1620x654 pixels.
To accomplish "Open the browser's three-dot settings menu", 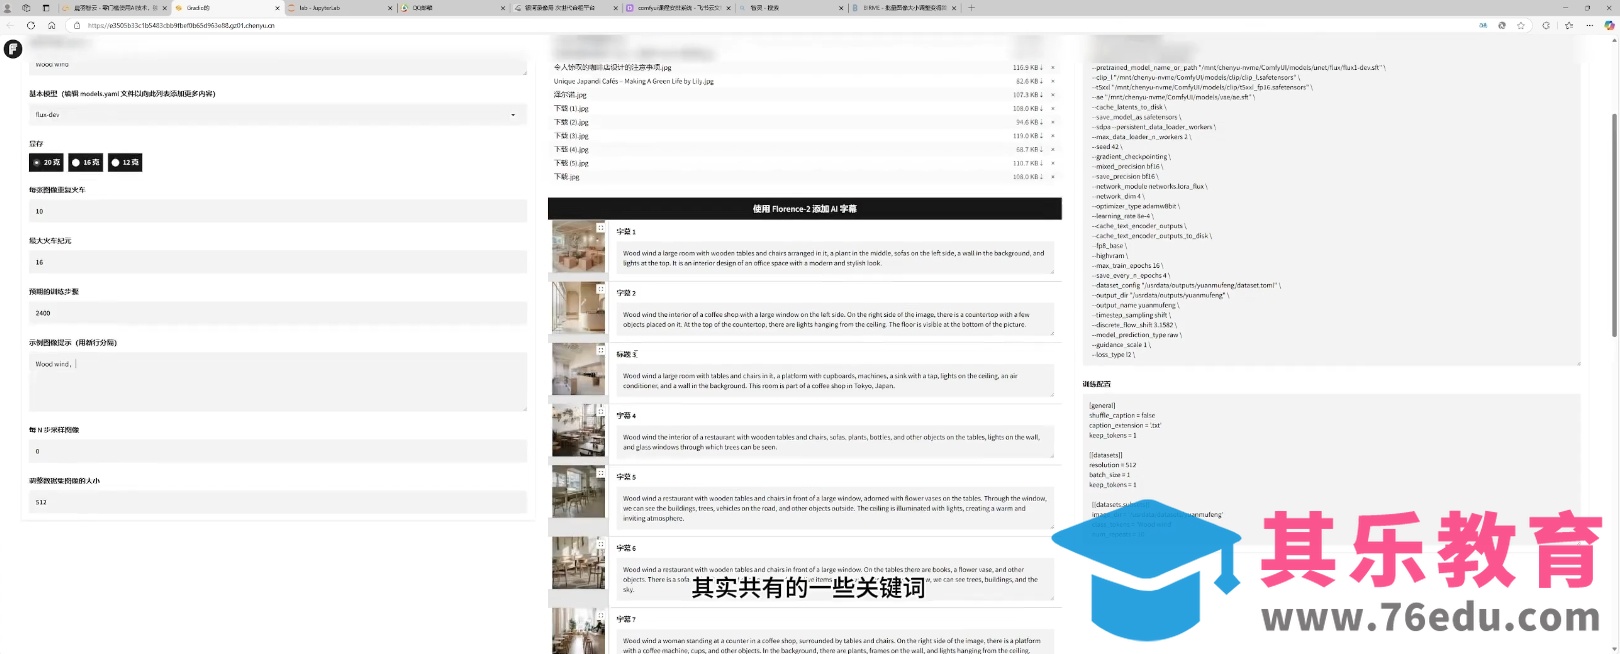I will pos(1589,25).
